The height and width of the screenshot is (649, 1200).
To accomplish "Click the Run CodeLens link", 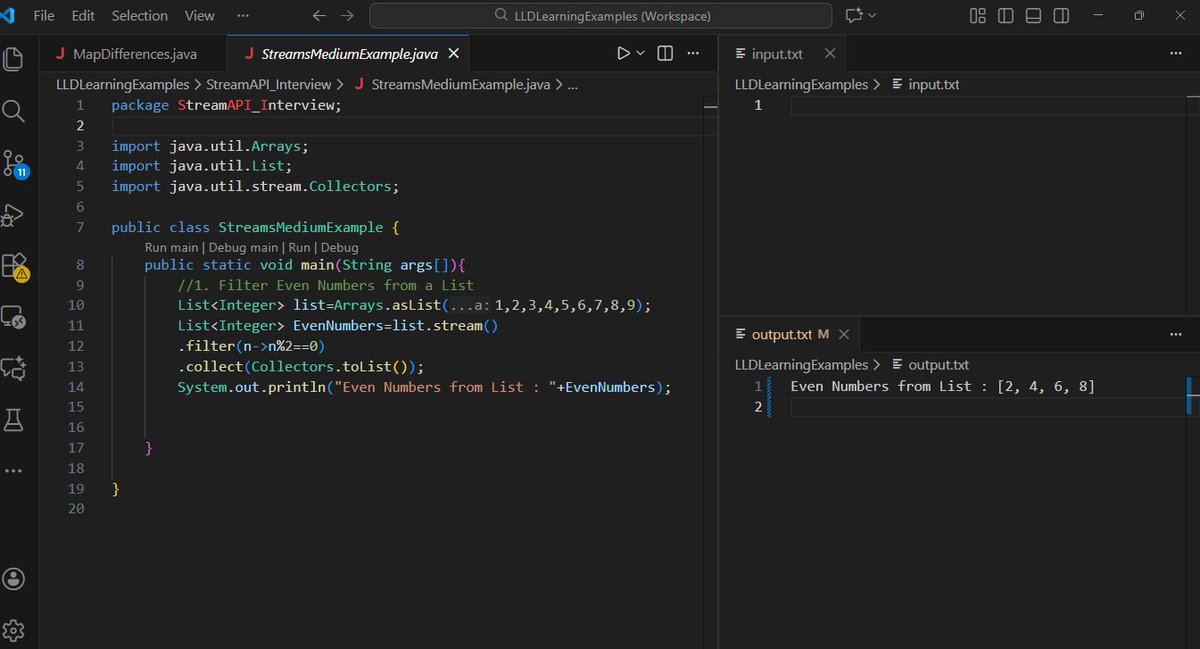I will point(299,247).
